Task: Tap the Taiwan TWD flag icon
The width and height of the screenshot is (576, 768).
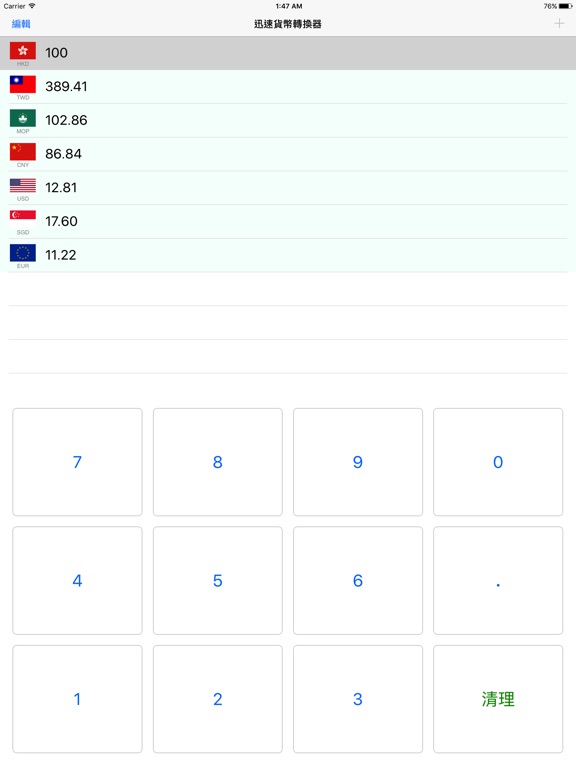Action: tap(23, 84)
